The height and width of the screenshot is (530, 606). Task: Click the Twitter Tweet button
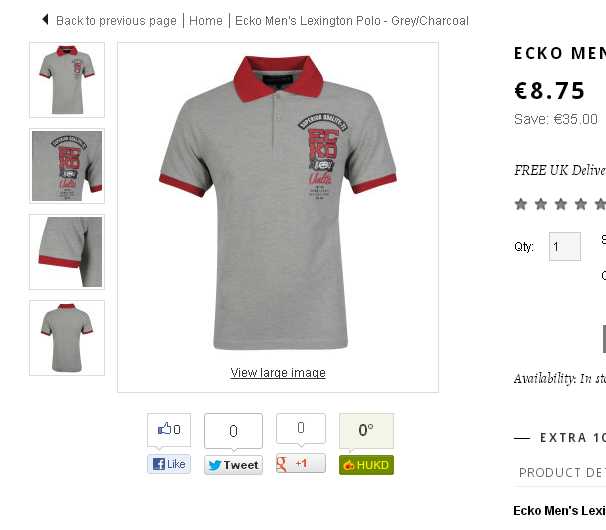tap(233, 465)
